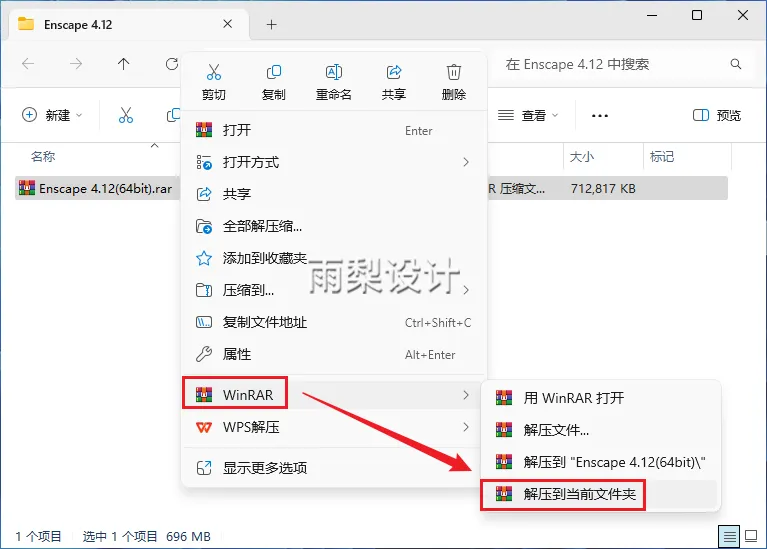Choose 用 WinRAR 打开 in the submenu
This screenshot has height=549, width=767.
(601, 398)
